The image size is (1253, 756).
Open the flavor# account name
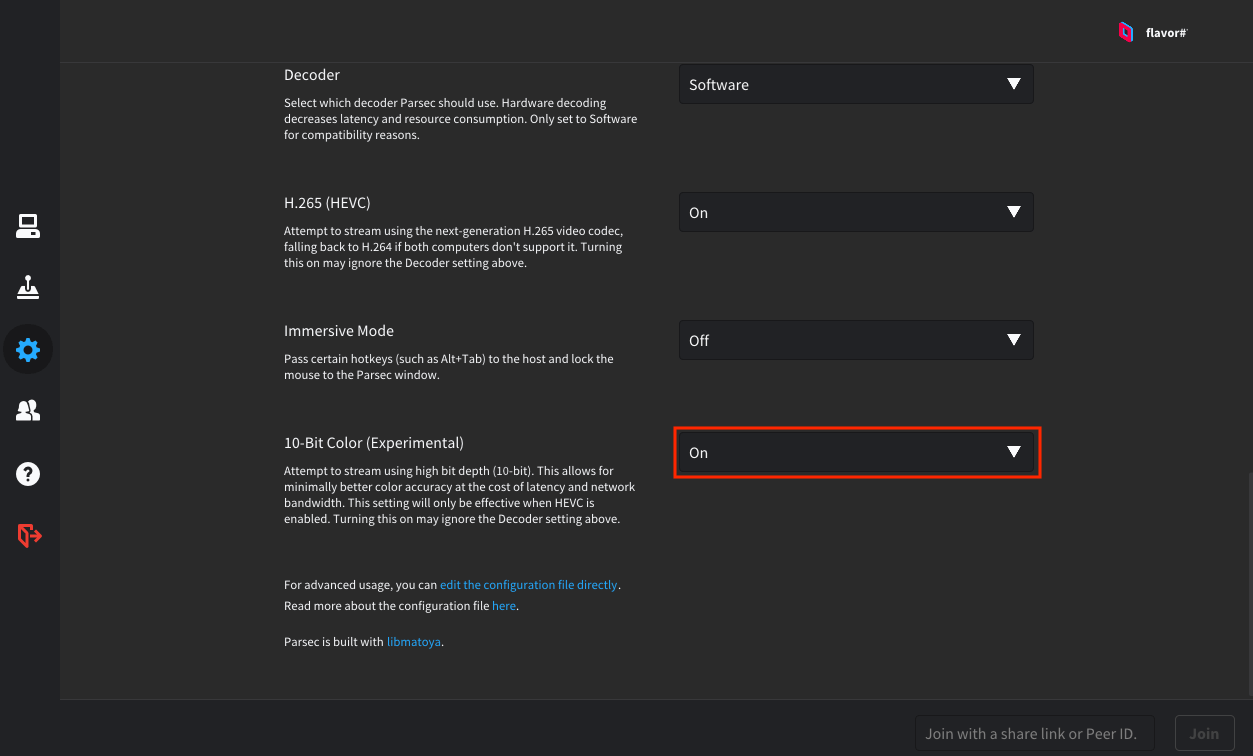tap(1166, 33)
